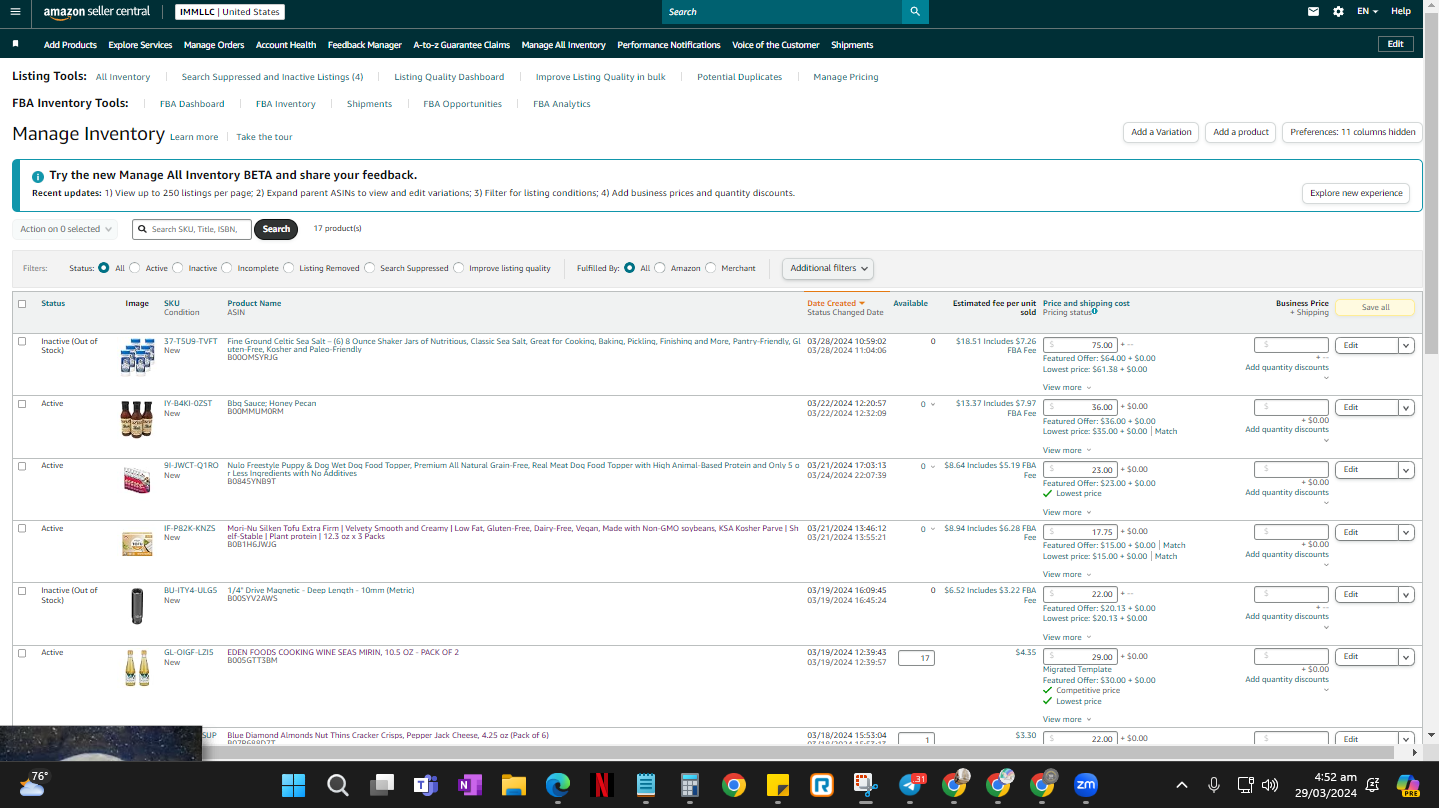This screenshot has width=1439, height=808.
Task: Click Match link next to Bbq Sauce lowest price
Action: coord(1166,432)
